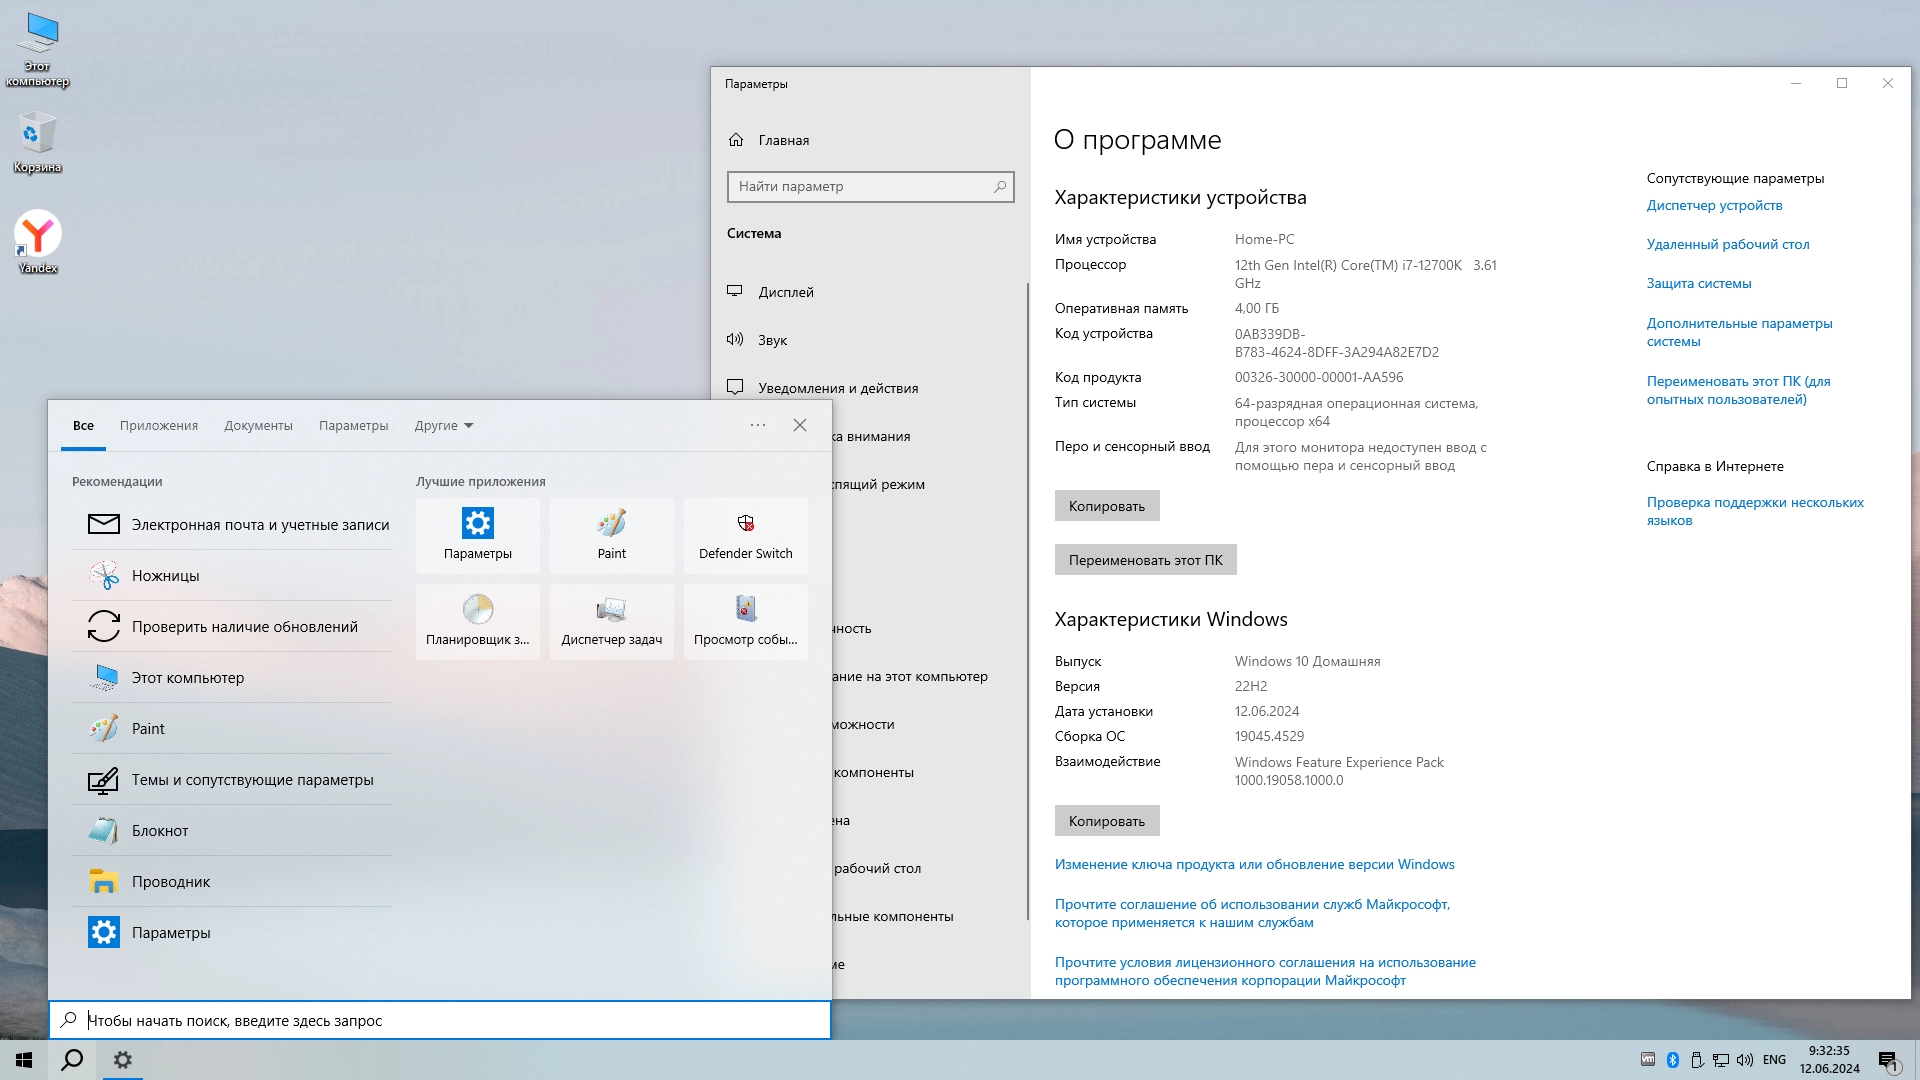Image resolution: width=1920 pixels, height=1080 pixels.
Task: Open «Просмотр событий» app
Action: coord(745,621)
